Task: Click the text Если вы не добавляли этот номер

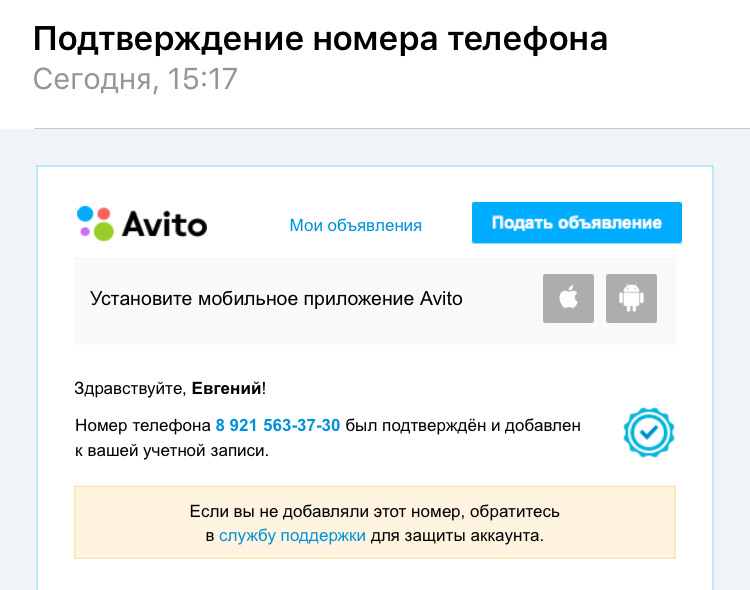Action: (x=326, y=512)
